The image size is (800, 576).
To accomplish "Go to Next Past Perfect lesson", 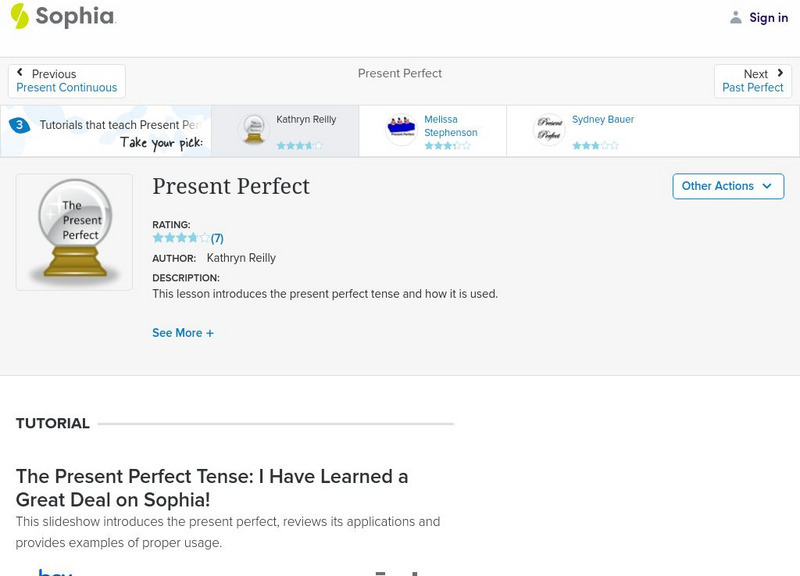I will (752, 86).
